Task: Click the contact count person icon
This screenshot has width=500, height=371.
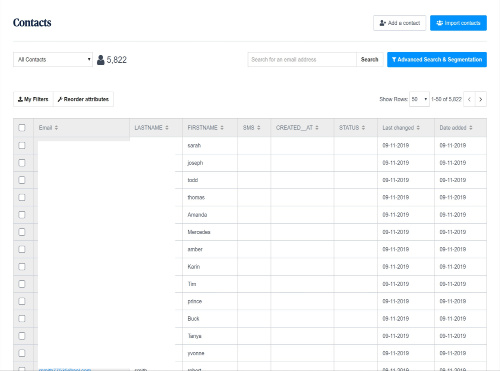Action: tap(101, 60)
